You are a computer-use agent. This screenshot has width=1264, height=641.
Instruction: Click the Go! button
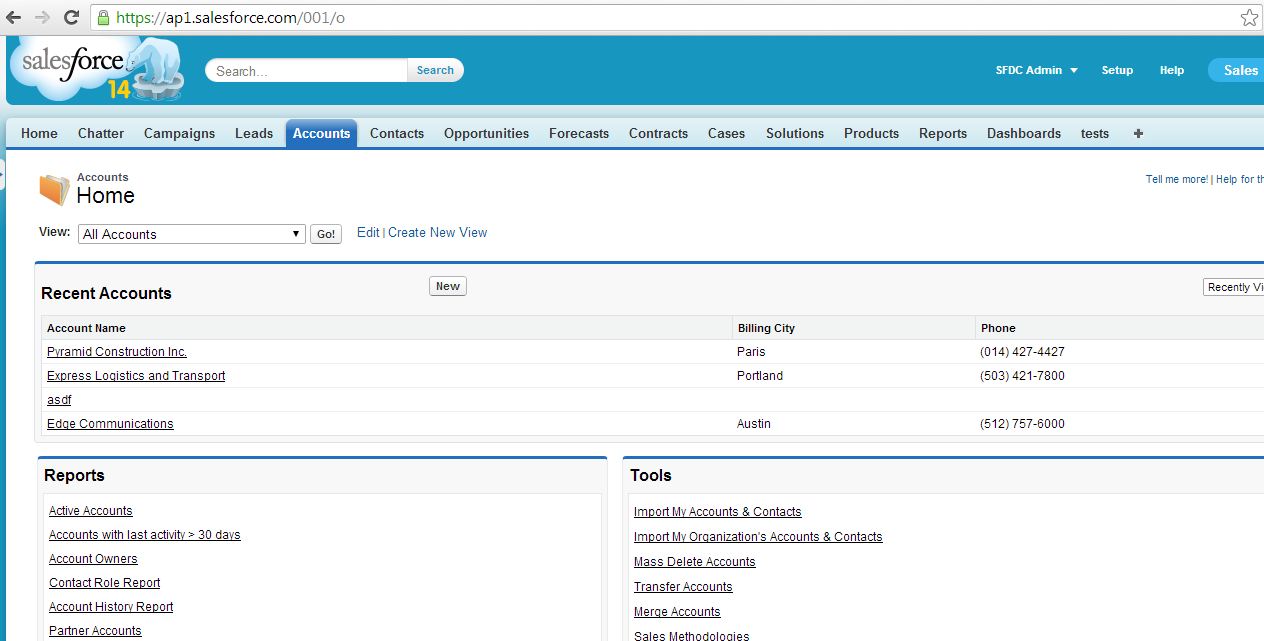326,234
